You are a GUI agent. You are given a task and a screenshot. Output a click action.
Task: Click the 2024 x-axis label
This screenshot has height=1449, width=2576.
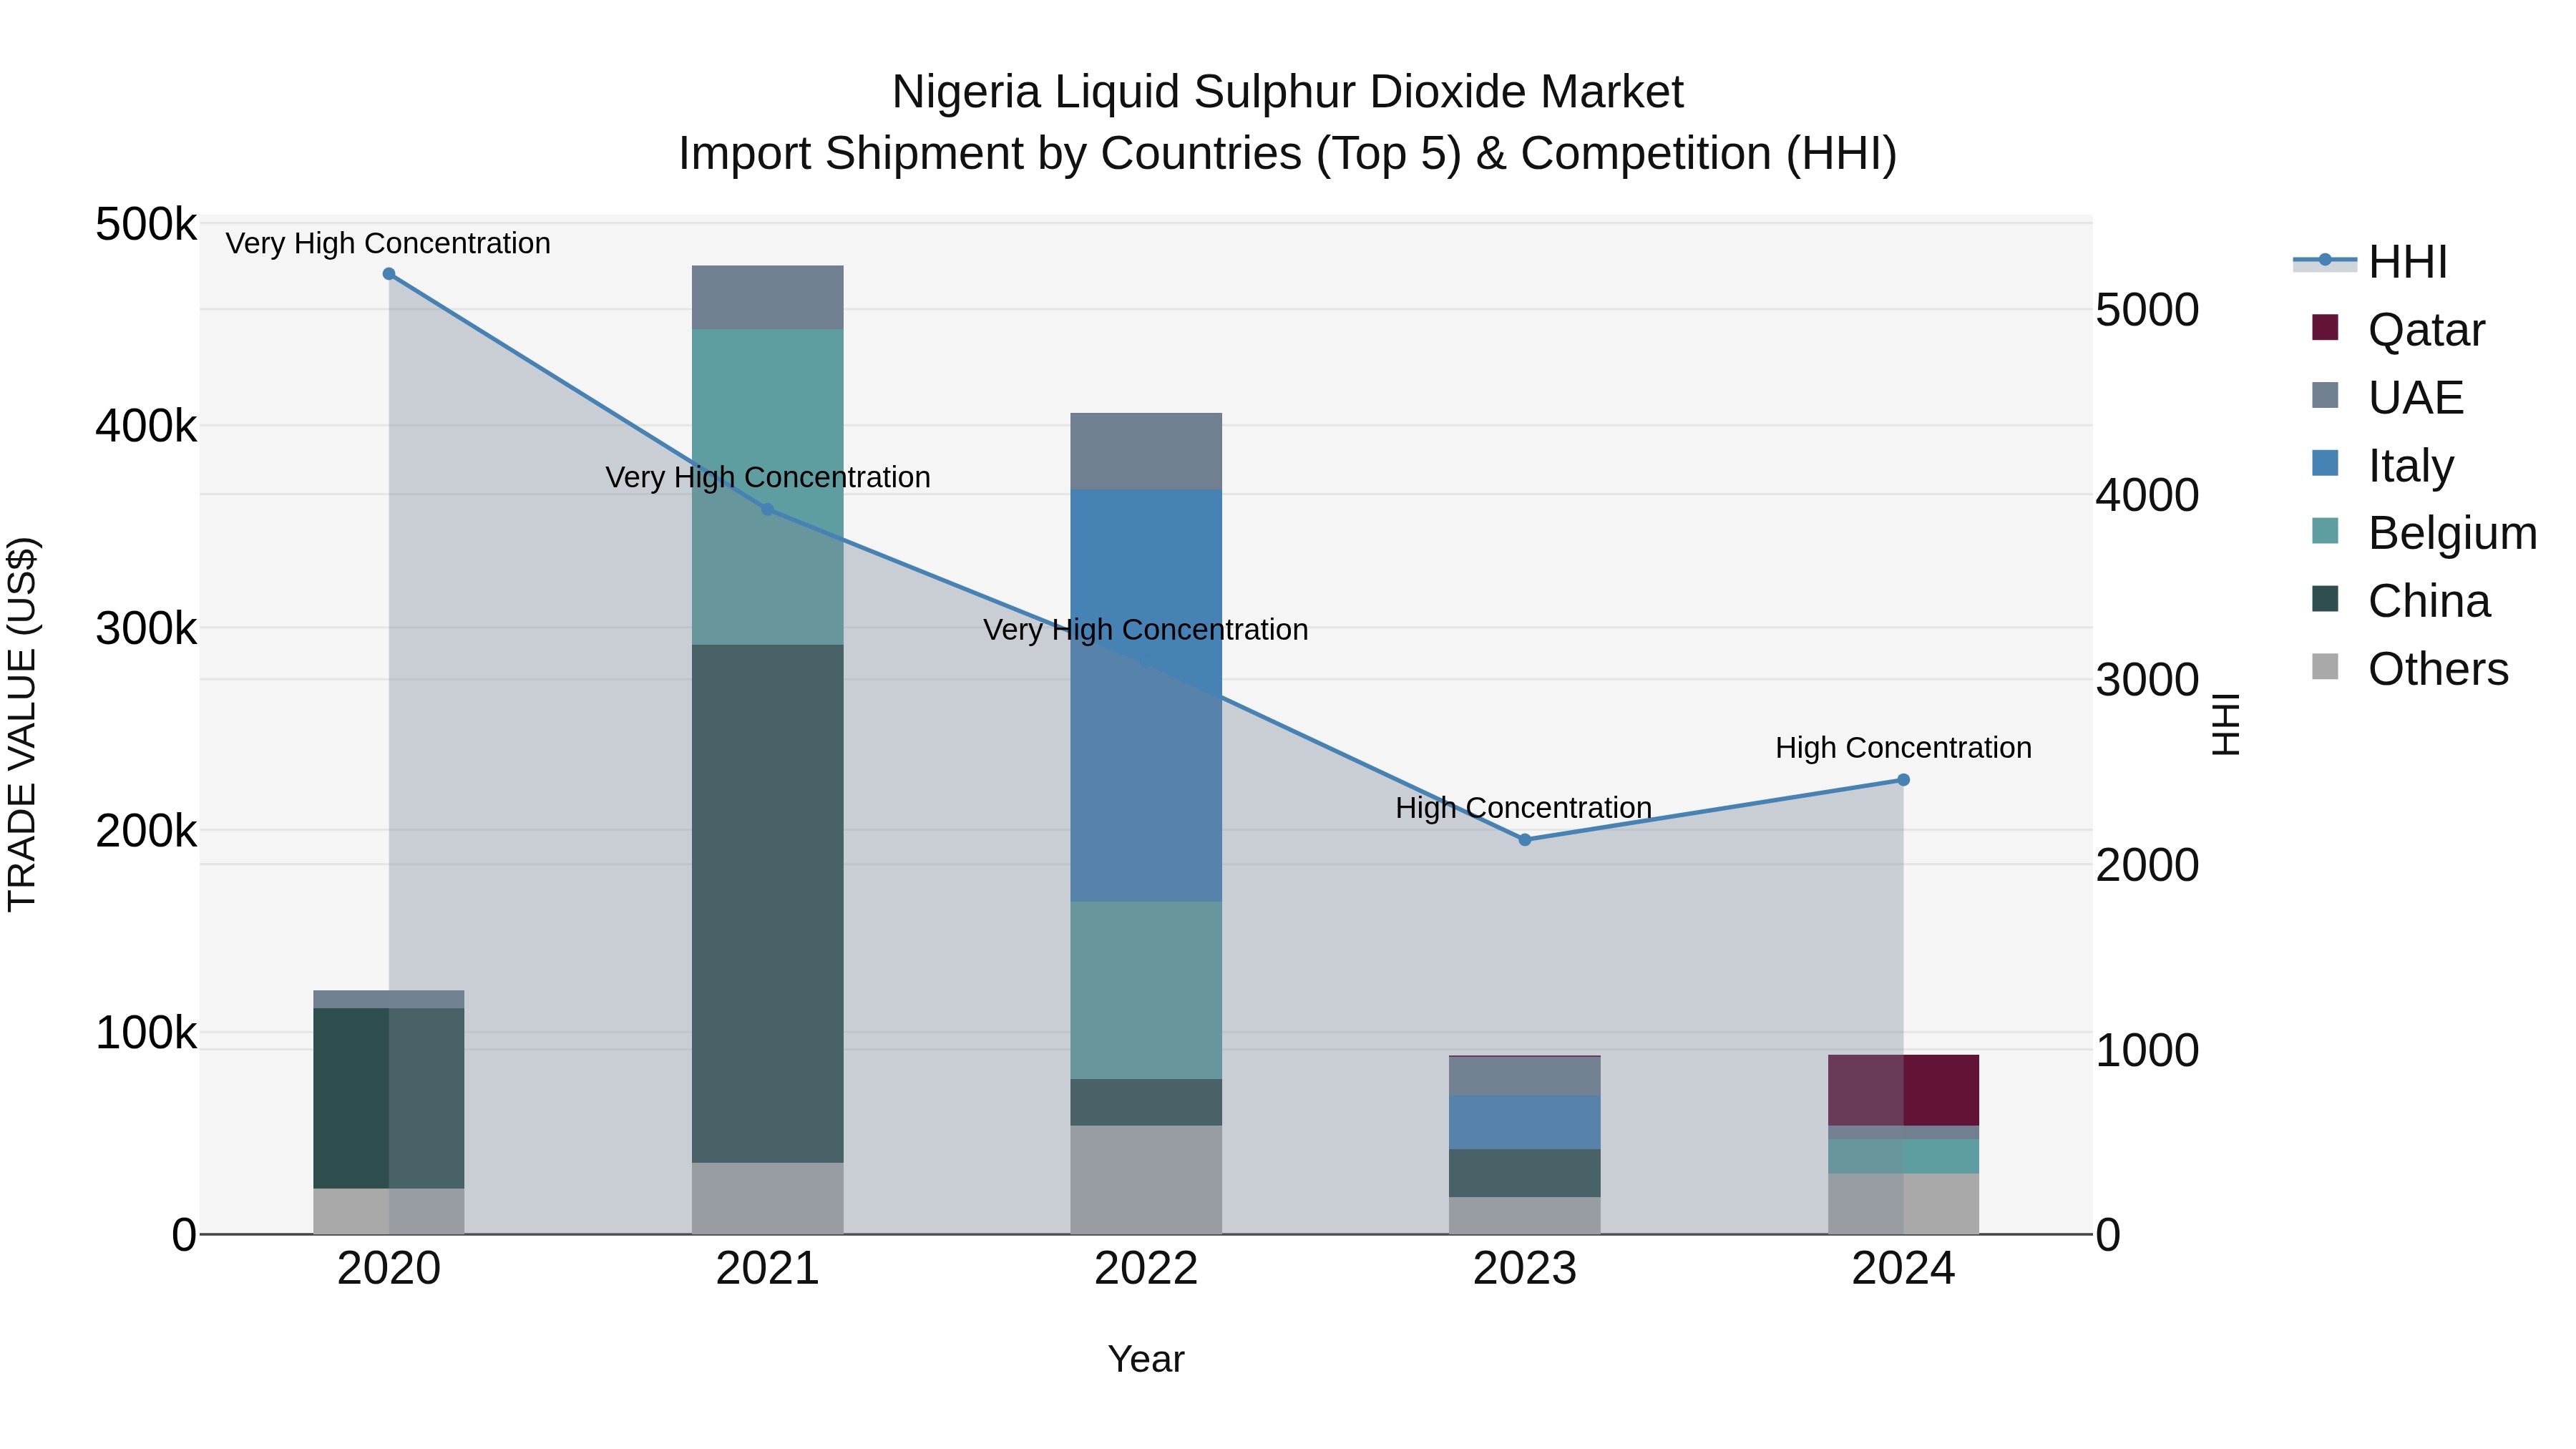(x=1903, y=1269)
